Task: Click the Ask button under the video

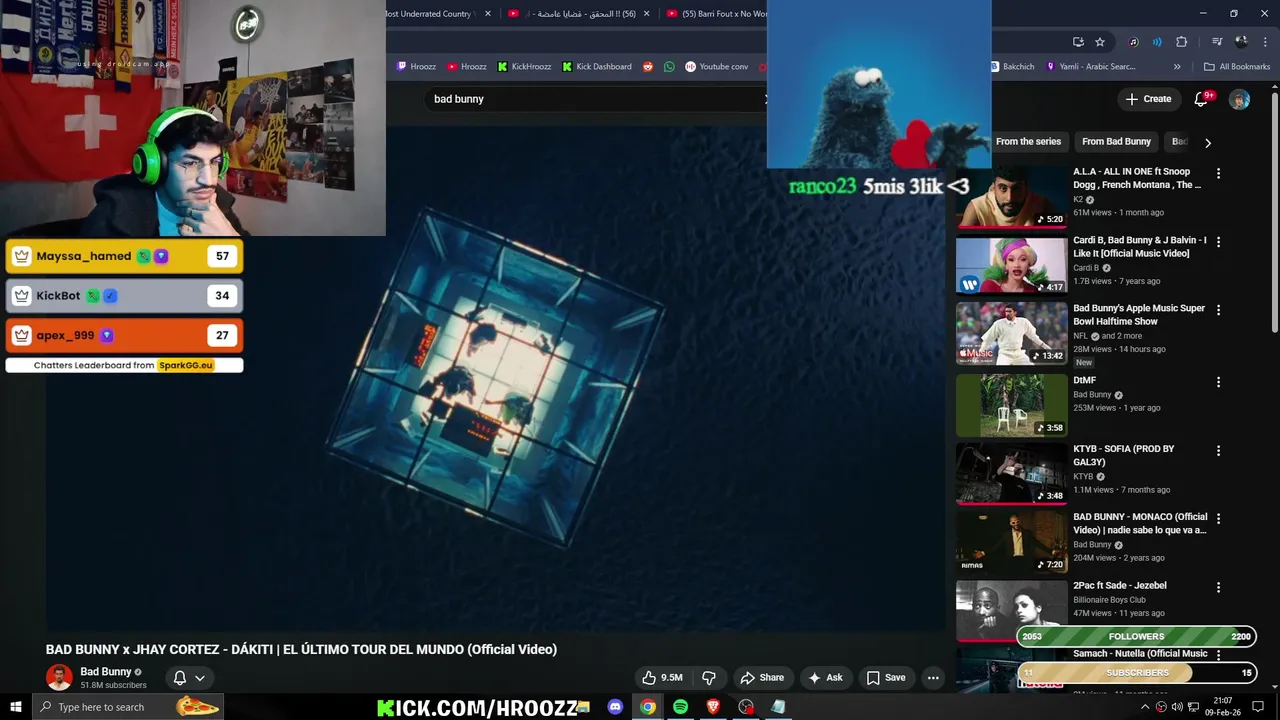Action: tap(825, 678)
